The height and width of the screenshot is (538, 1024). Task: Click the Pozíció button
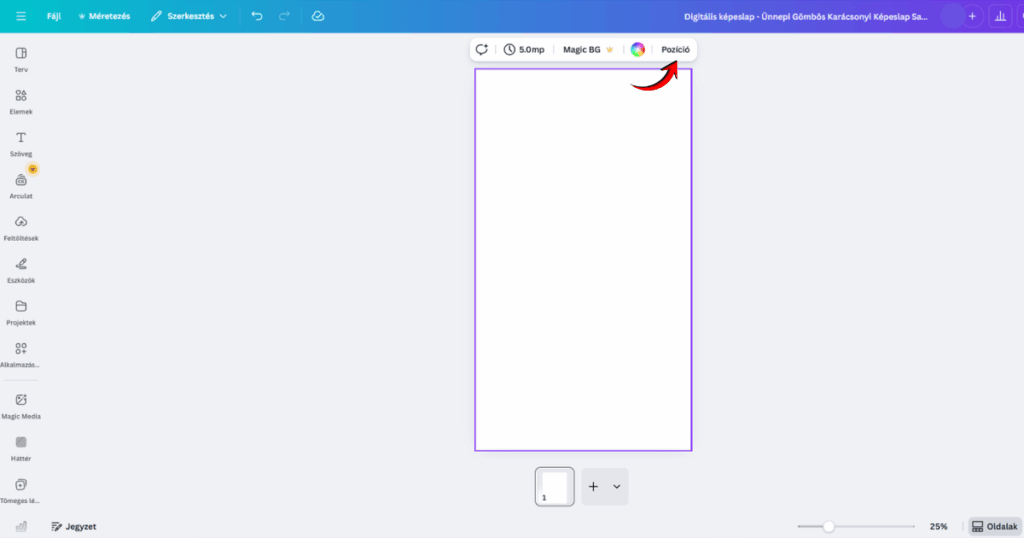coord(675,49)
